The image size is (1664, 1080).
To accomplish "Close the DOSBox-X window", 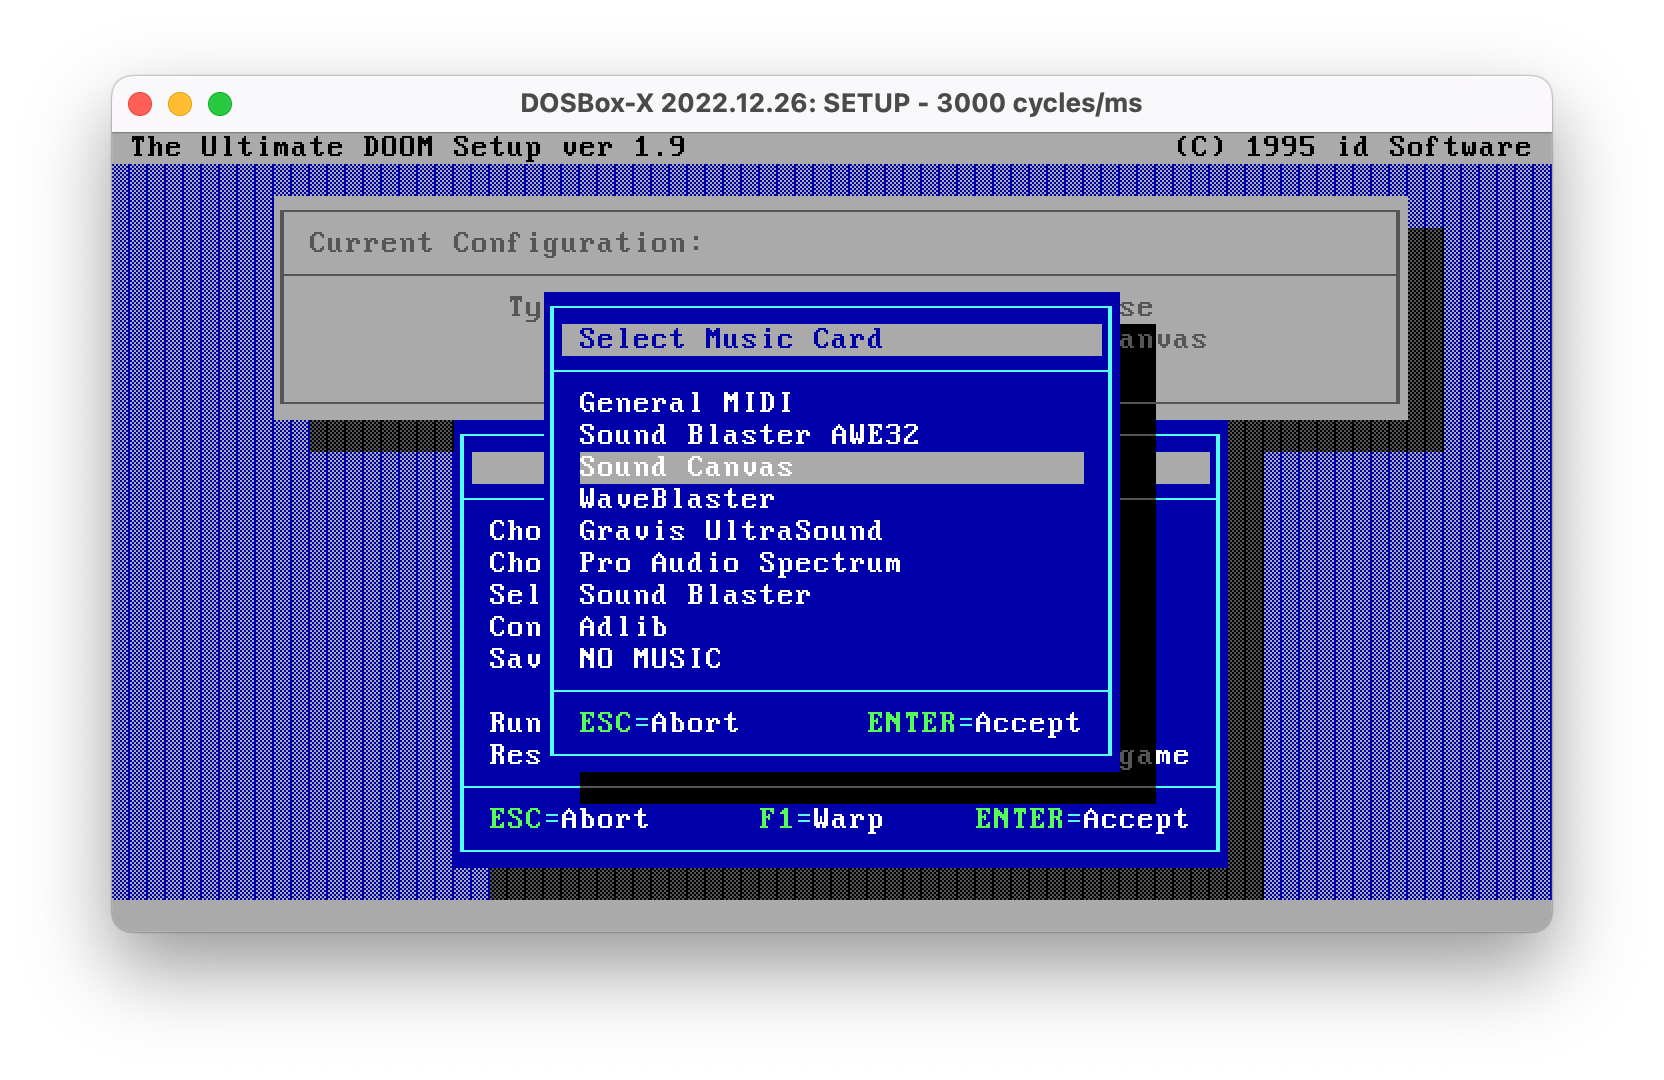I will click(x=140, y=103).
